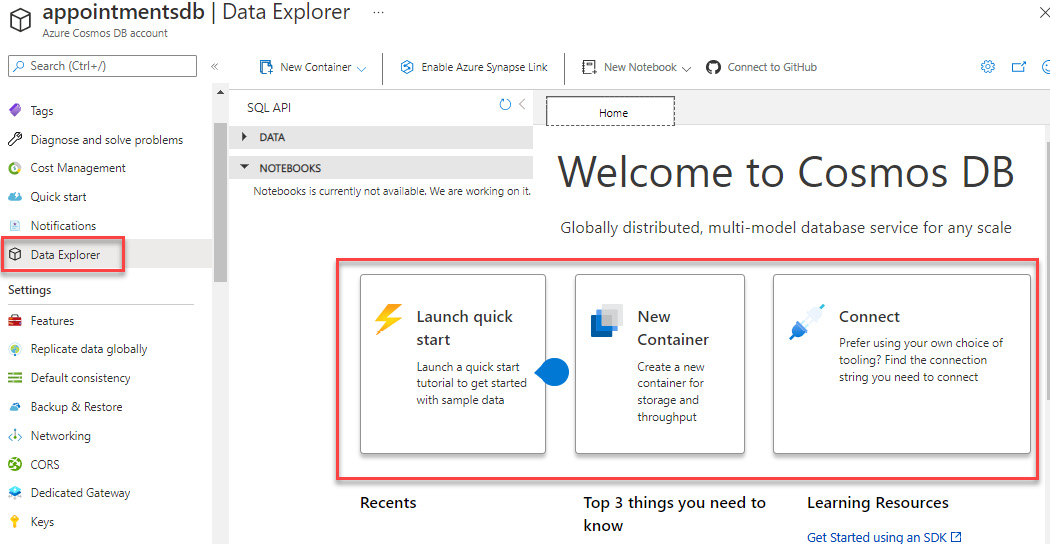Viewport: 1050px width, 544px height.
Task: Click the Cosmos DB cube icon beside appointmentsdb
Action: [x=19, y=19]
